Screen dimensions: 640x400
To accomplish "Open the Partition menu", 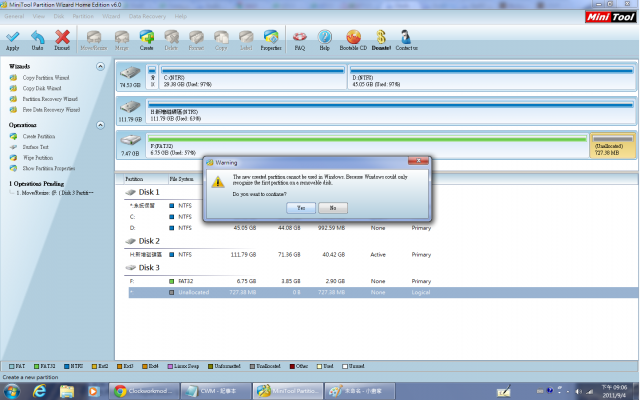I will coord(83,16).
